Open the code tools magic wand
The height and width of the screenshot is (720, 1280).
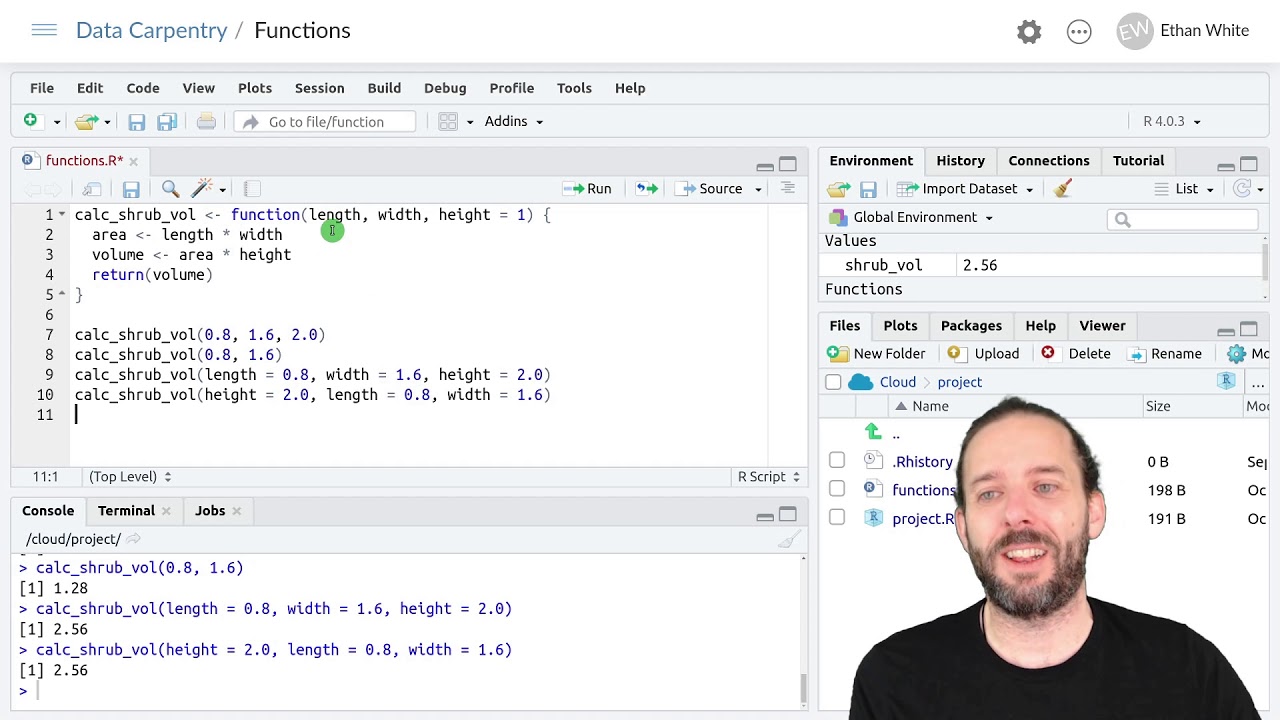point(202,188)
